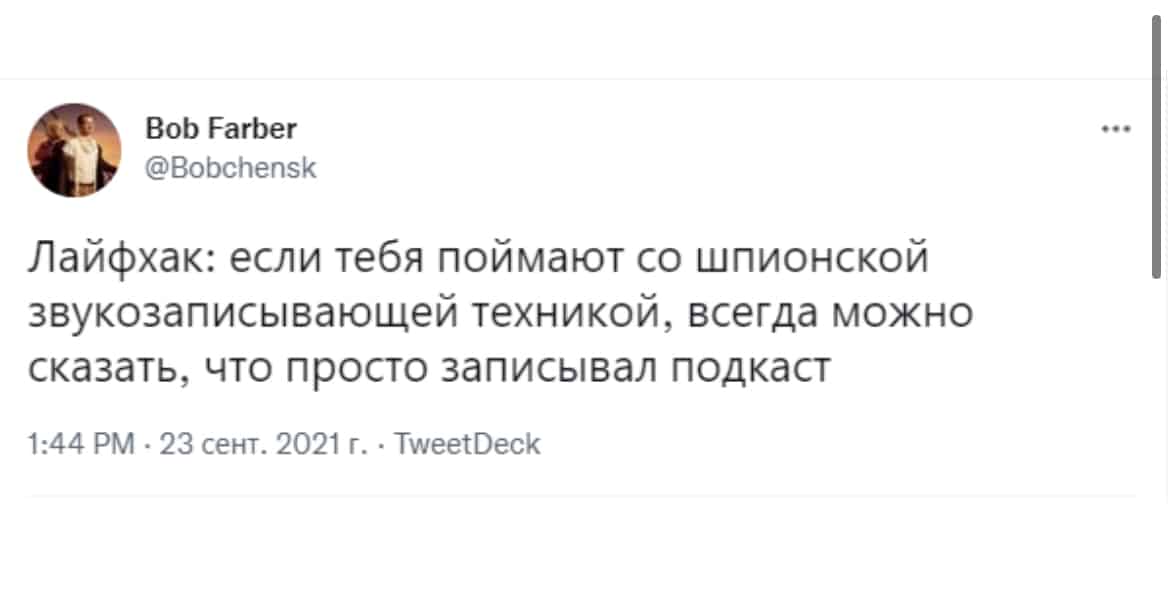Click Bob Farber's profile avatar picture
Image resolution: width=1170 pixels, height=591 pixels.
pos(74,150)
